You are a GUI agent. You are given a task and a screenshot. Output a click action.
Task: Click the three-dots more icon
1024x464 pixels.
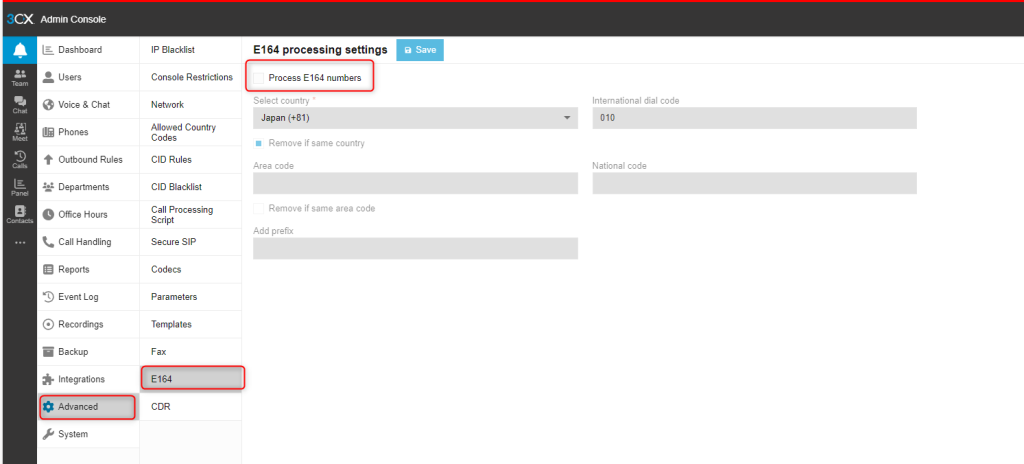click(20, 243)
